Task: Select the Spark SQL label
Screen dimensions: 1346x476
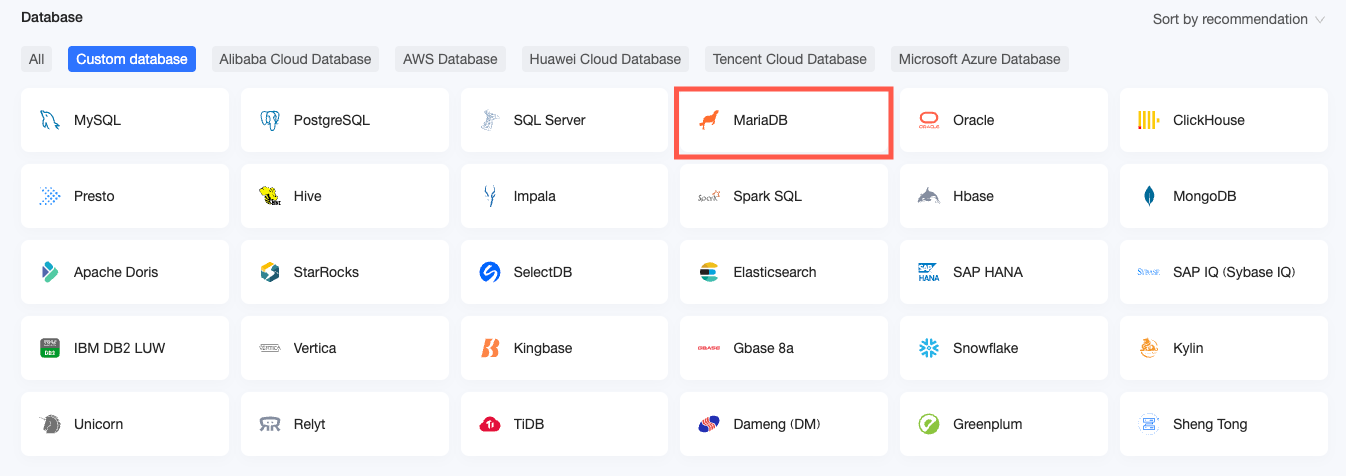Action: 768,196
